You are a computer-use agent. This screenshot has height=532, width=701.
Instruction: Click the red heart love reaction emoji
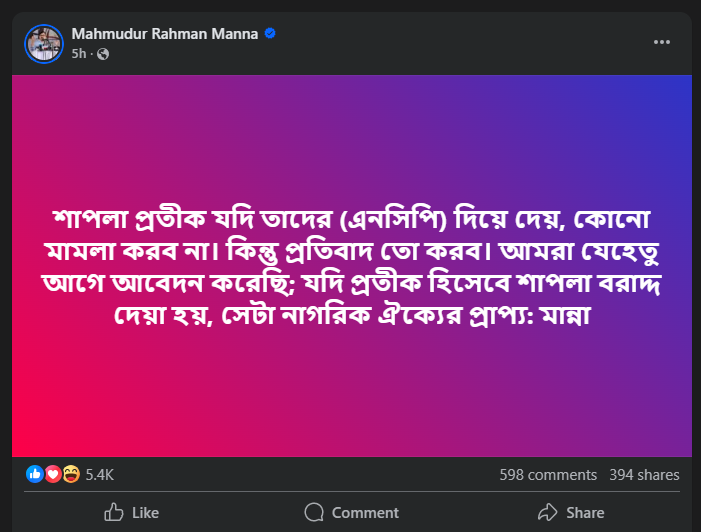pos(53,475)
